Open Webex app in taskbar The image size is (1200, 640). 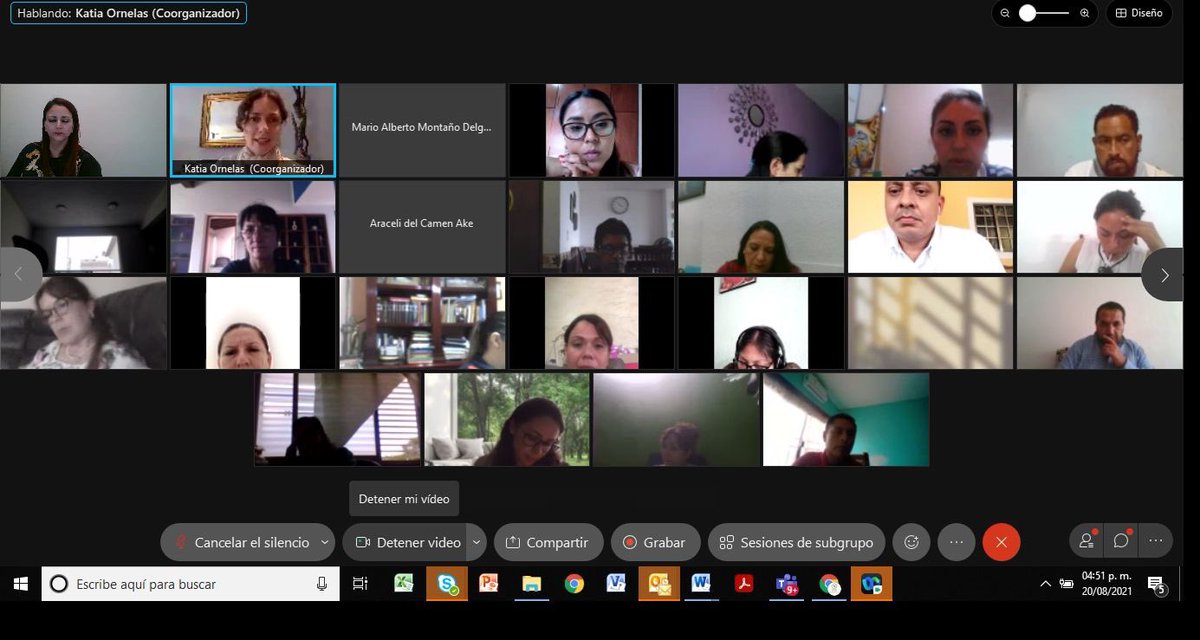point(871,584)
